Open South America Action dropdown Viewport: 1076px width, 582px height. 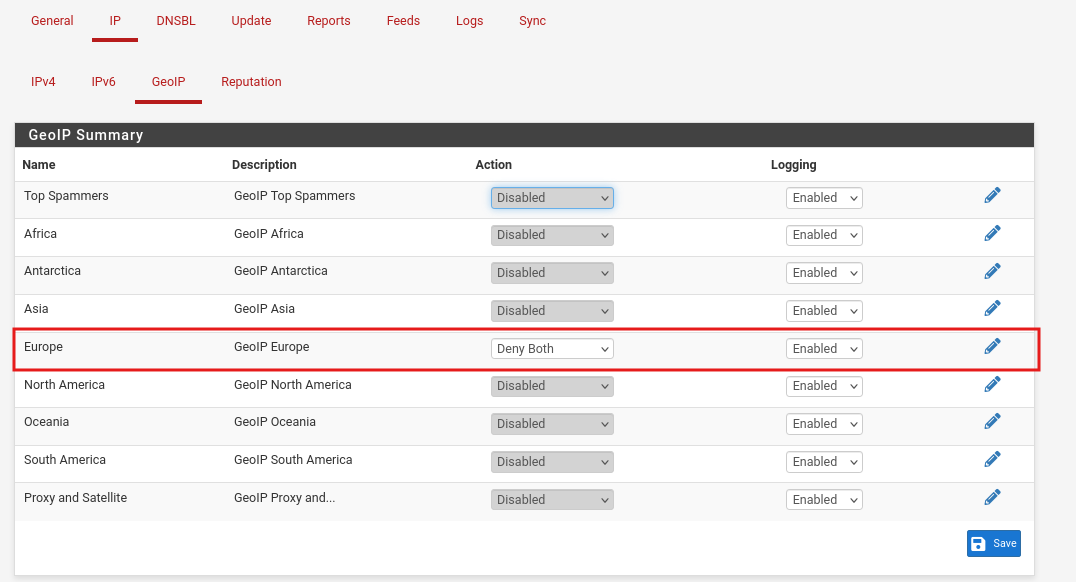552,462
